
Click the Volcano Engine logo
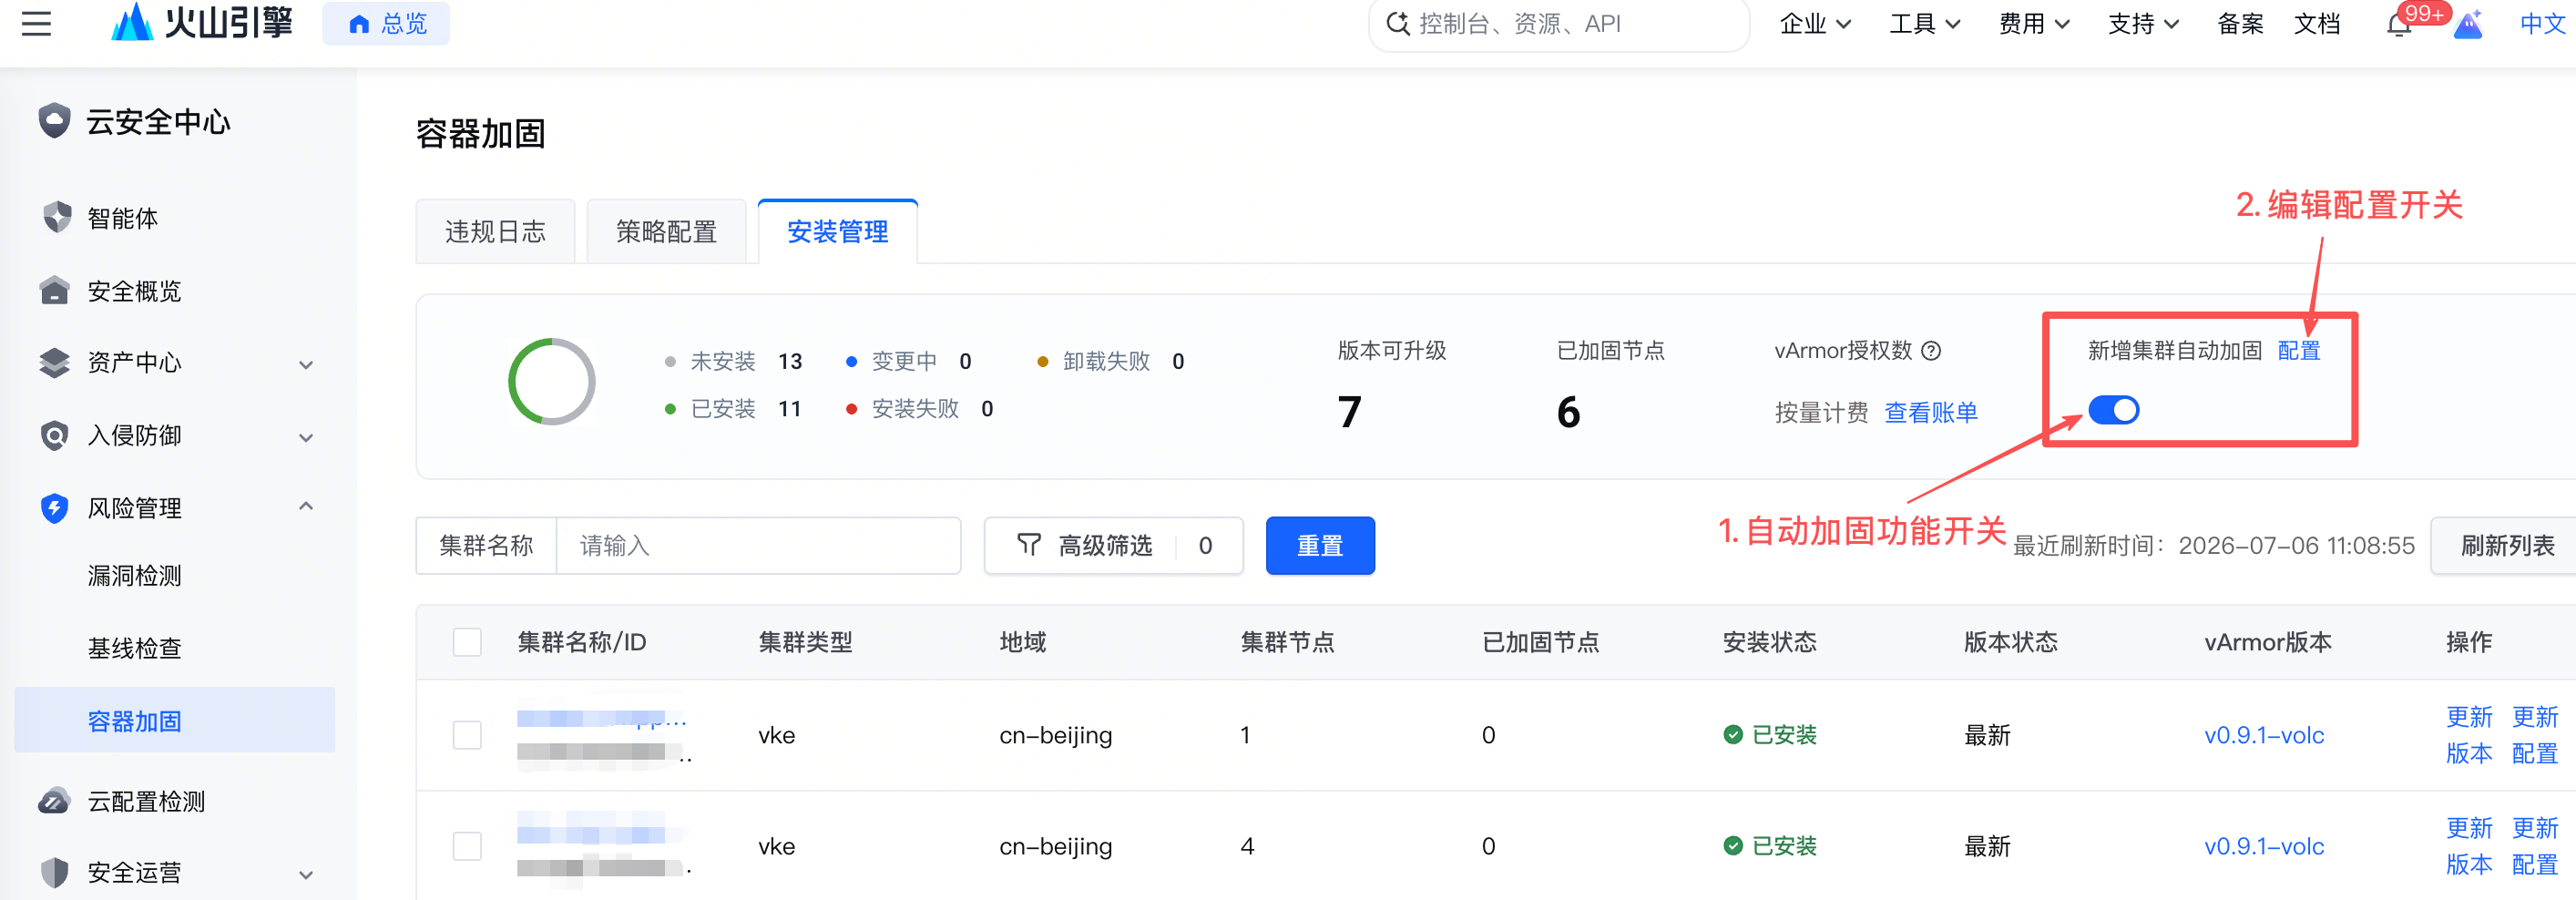pos(202,22)
